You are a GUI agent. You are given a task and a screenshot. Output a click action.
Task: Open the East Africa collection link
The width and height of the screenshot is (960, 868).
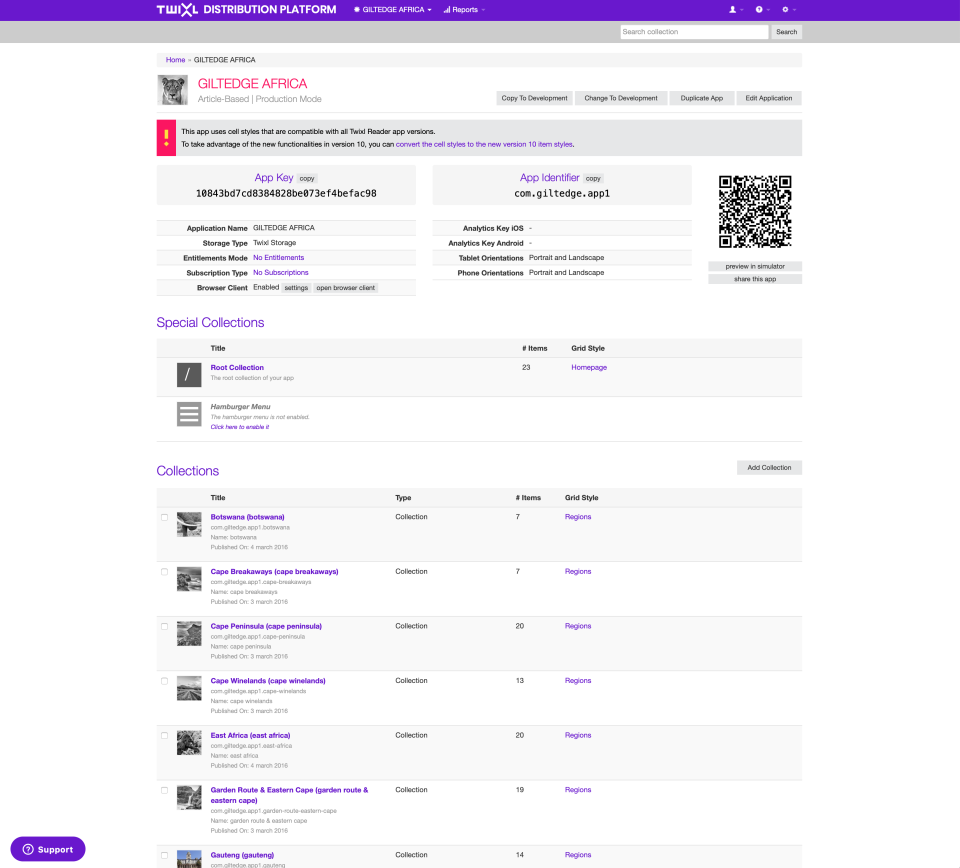250,736
